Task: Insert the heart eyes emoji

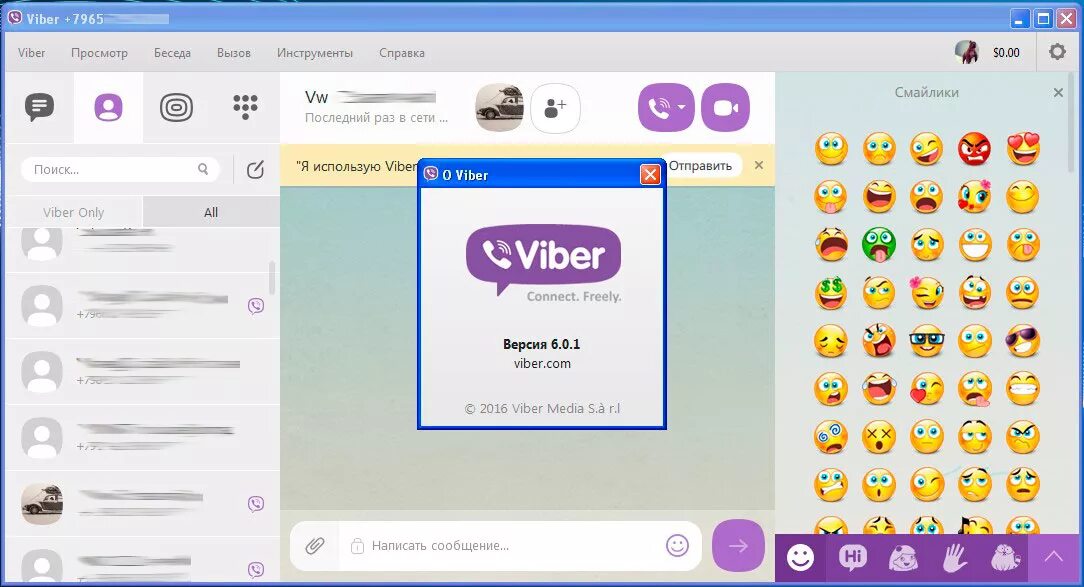Action: (x=1023, y=149)
